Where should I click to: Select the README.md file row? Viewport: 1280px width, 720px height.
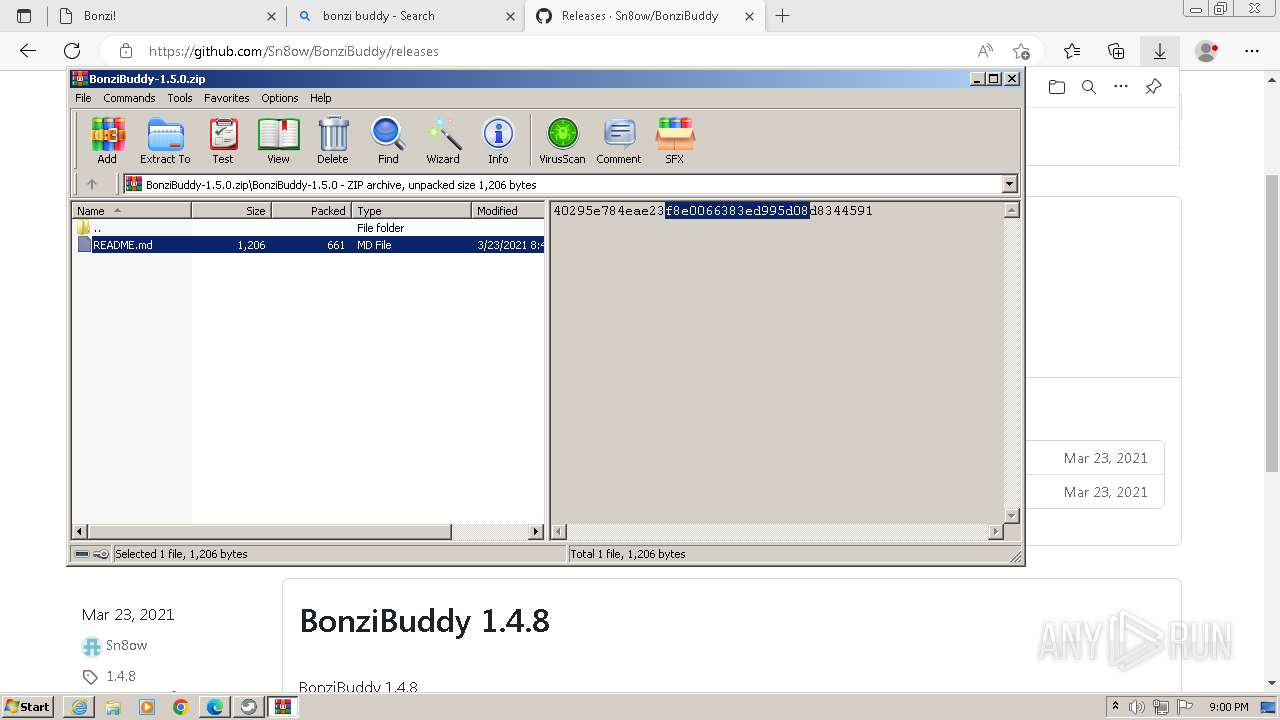309,244
